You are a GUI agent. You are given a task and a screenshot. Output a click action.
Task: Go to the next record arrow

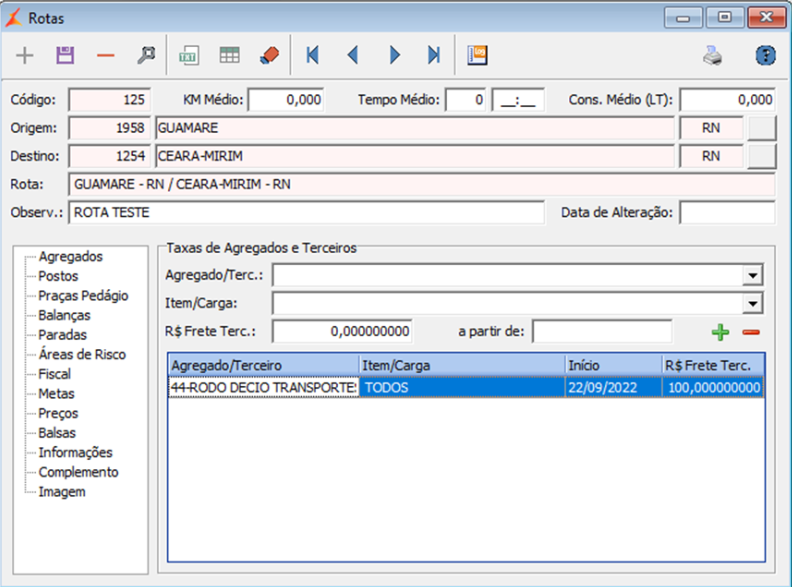pos(394,56)
